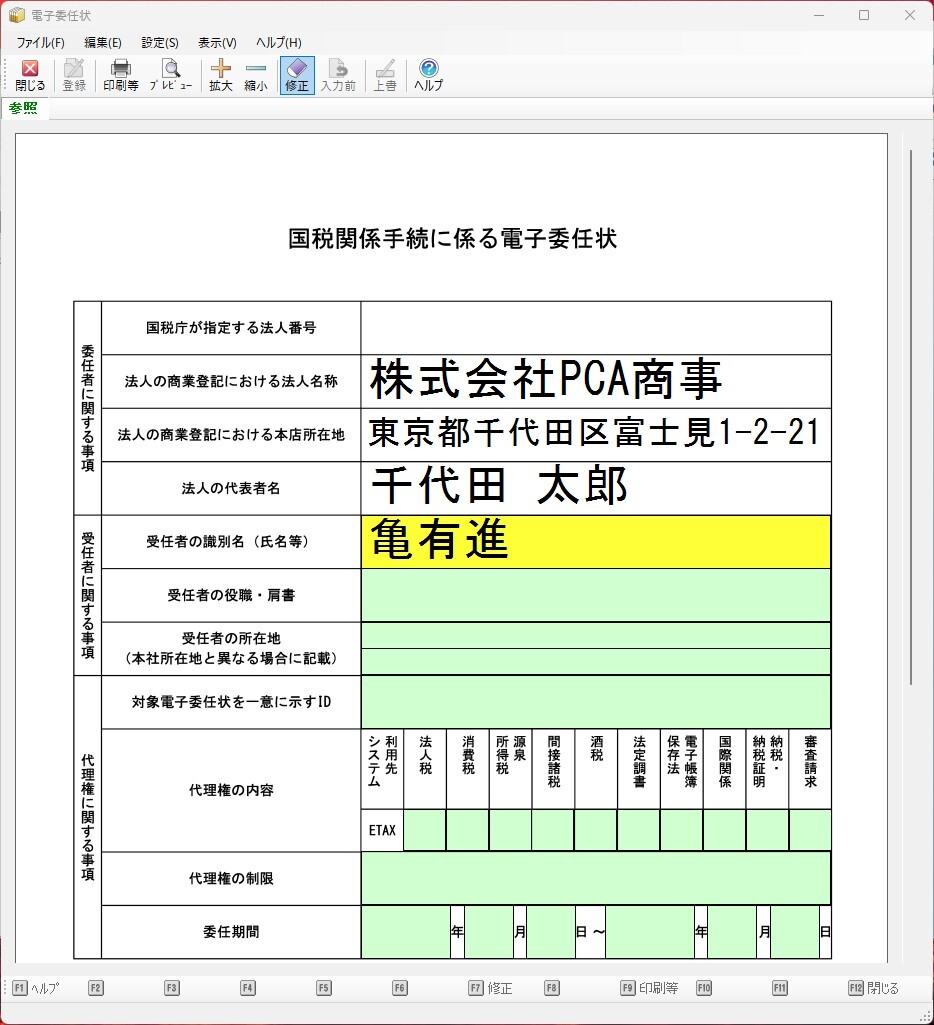The image size is (934, 1025).
Task: Click the 納税・納税証明 cell in ETAX row
Action: pos(767,830)
